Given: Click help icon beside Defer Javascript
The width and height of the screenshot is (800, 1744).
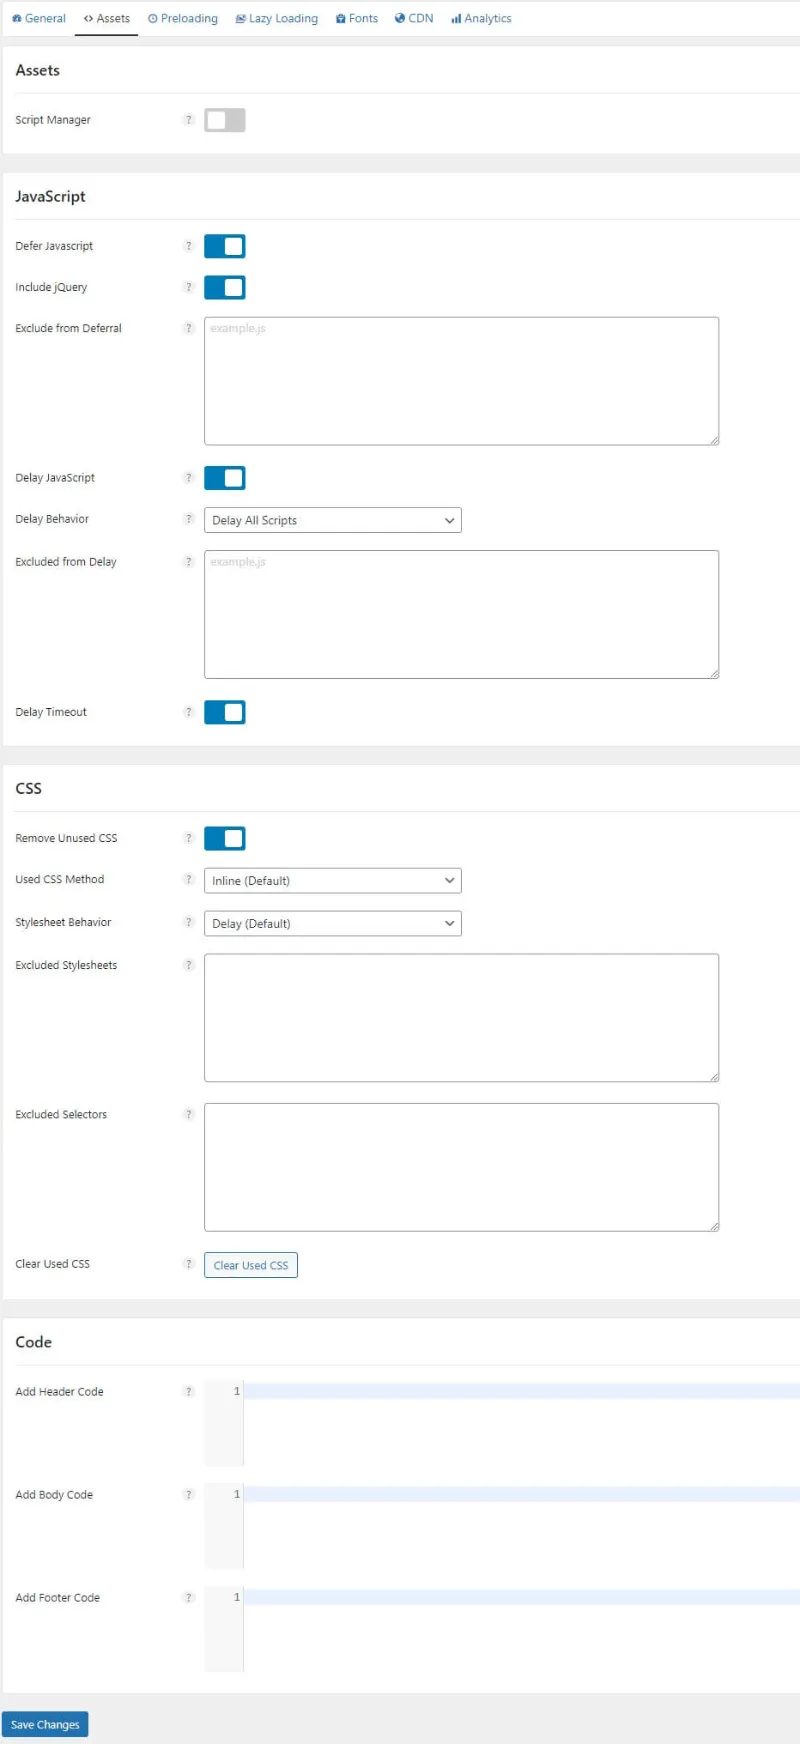Looking at the screenshot, I should tap(188, 246).
